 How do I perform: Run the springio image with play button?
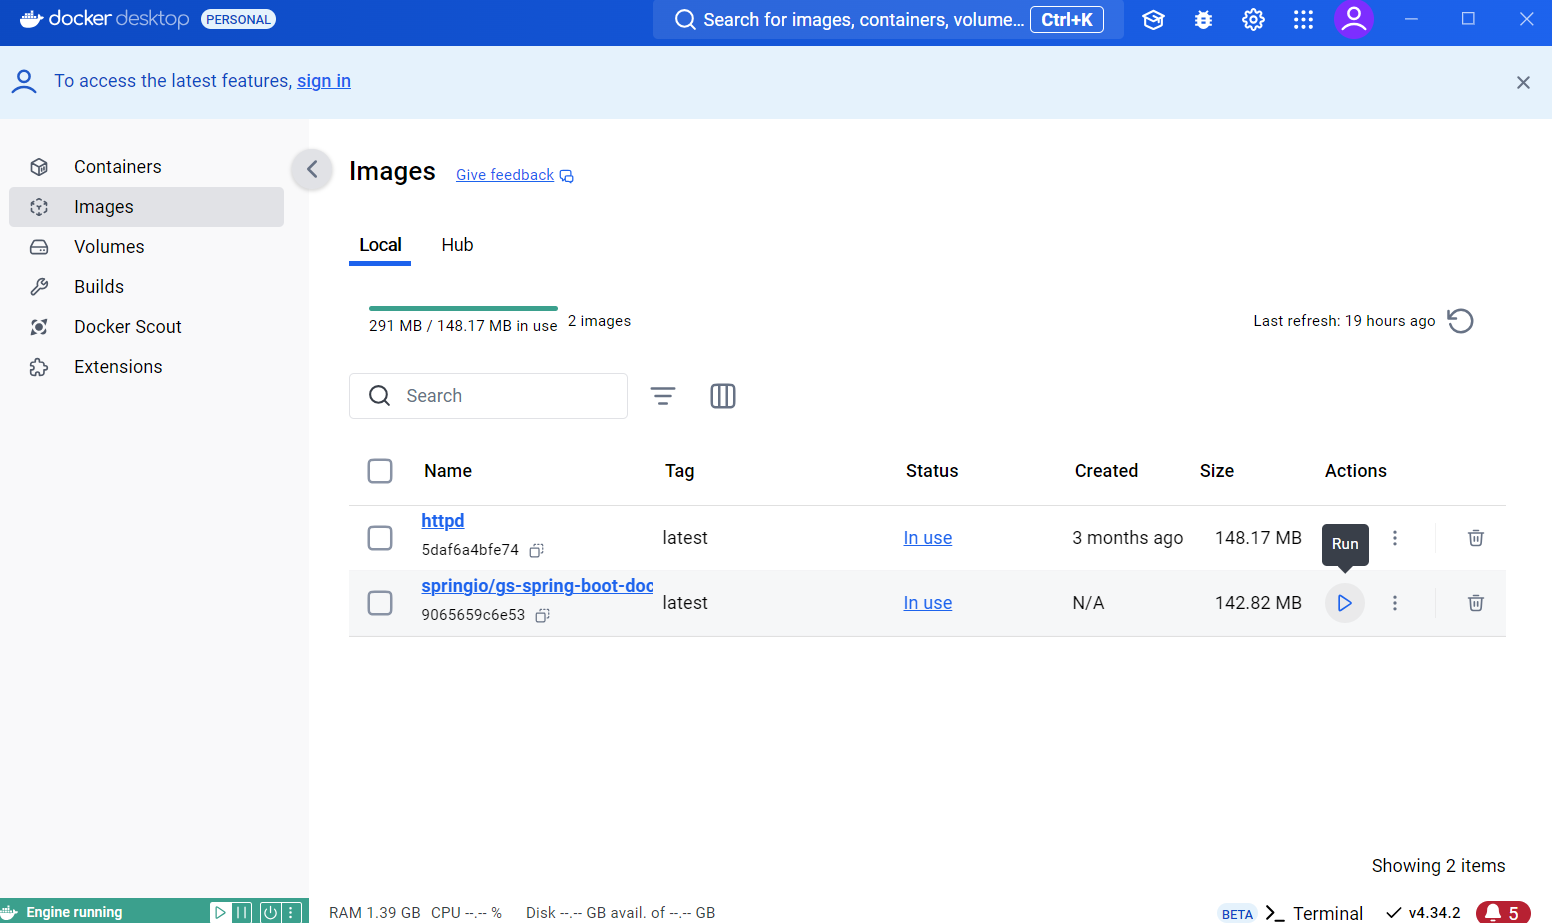(x=1345, y=603)
